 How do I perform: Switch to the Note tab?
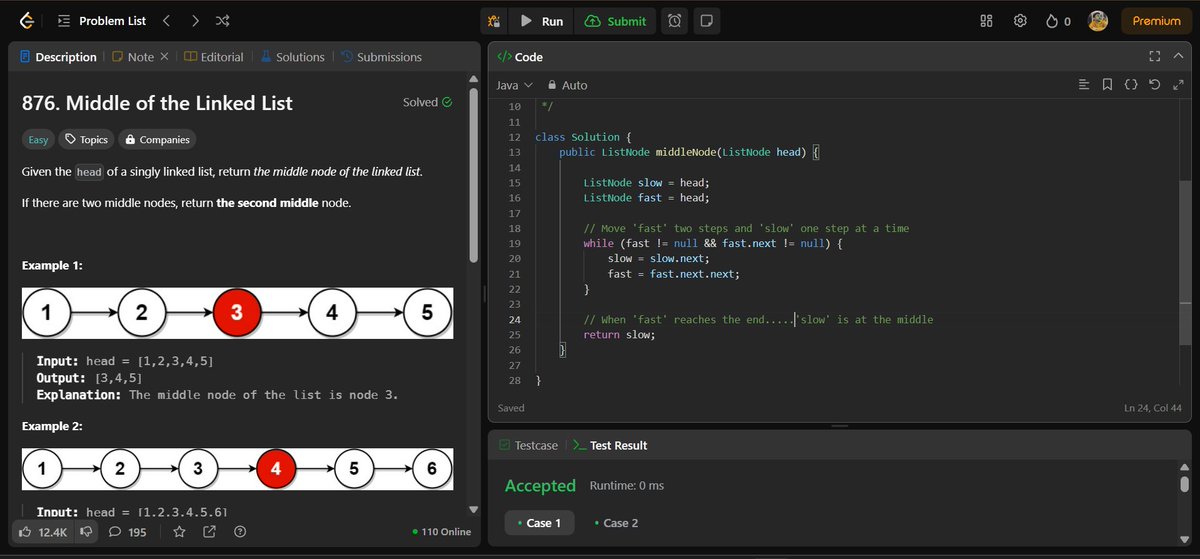pyautogui.click(x=133, y=57)
